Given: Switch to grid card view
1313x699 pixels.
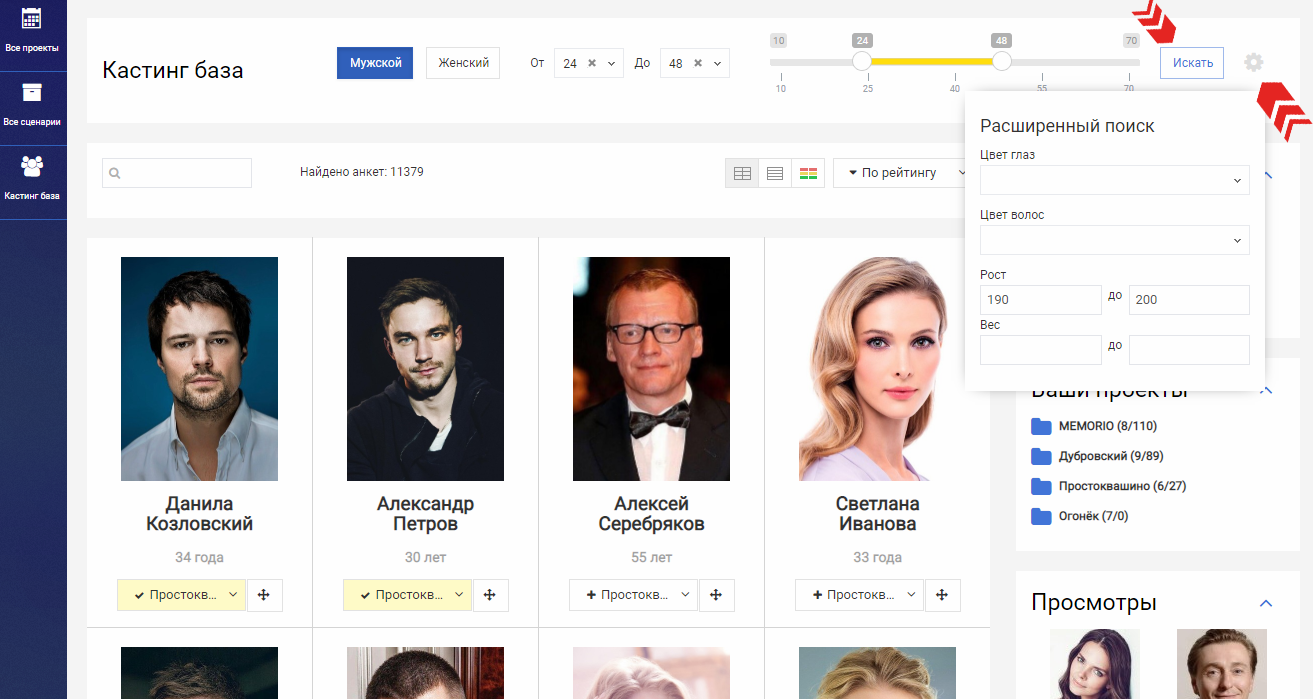Looking at the screenshot, I should click(x=742, y=173).
